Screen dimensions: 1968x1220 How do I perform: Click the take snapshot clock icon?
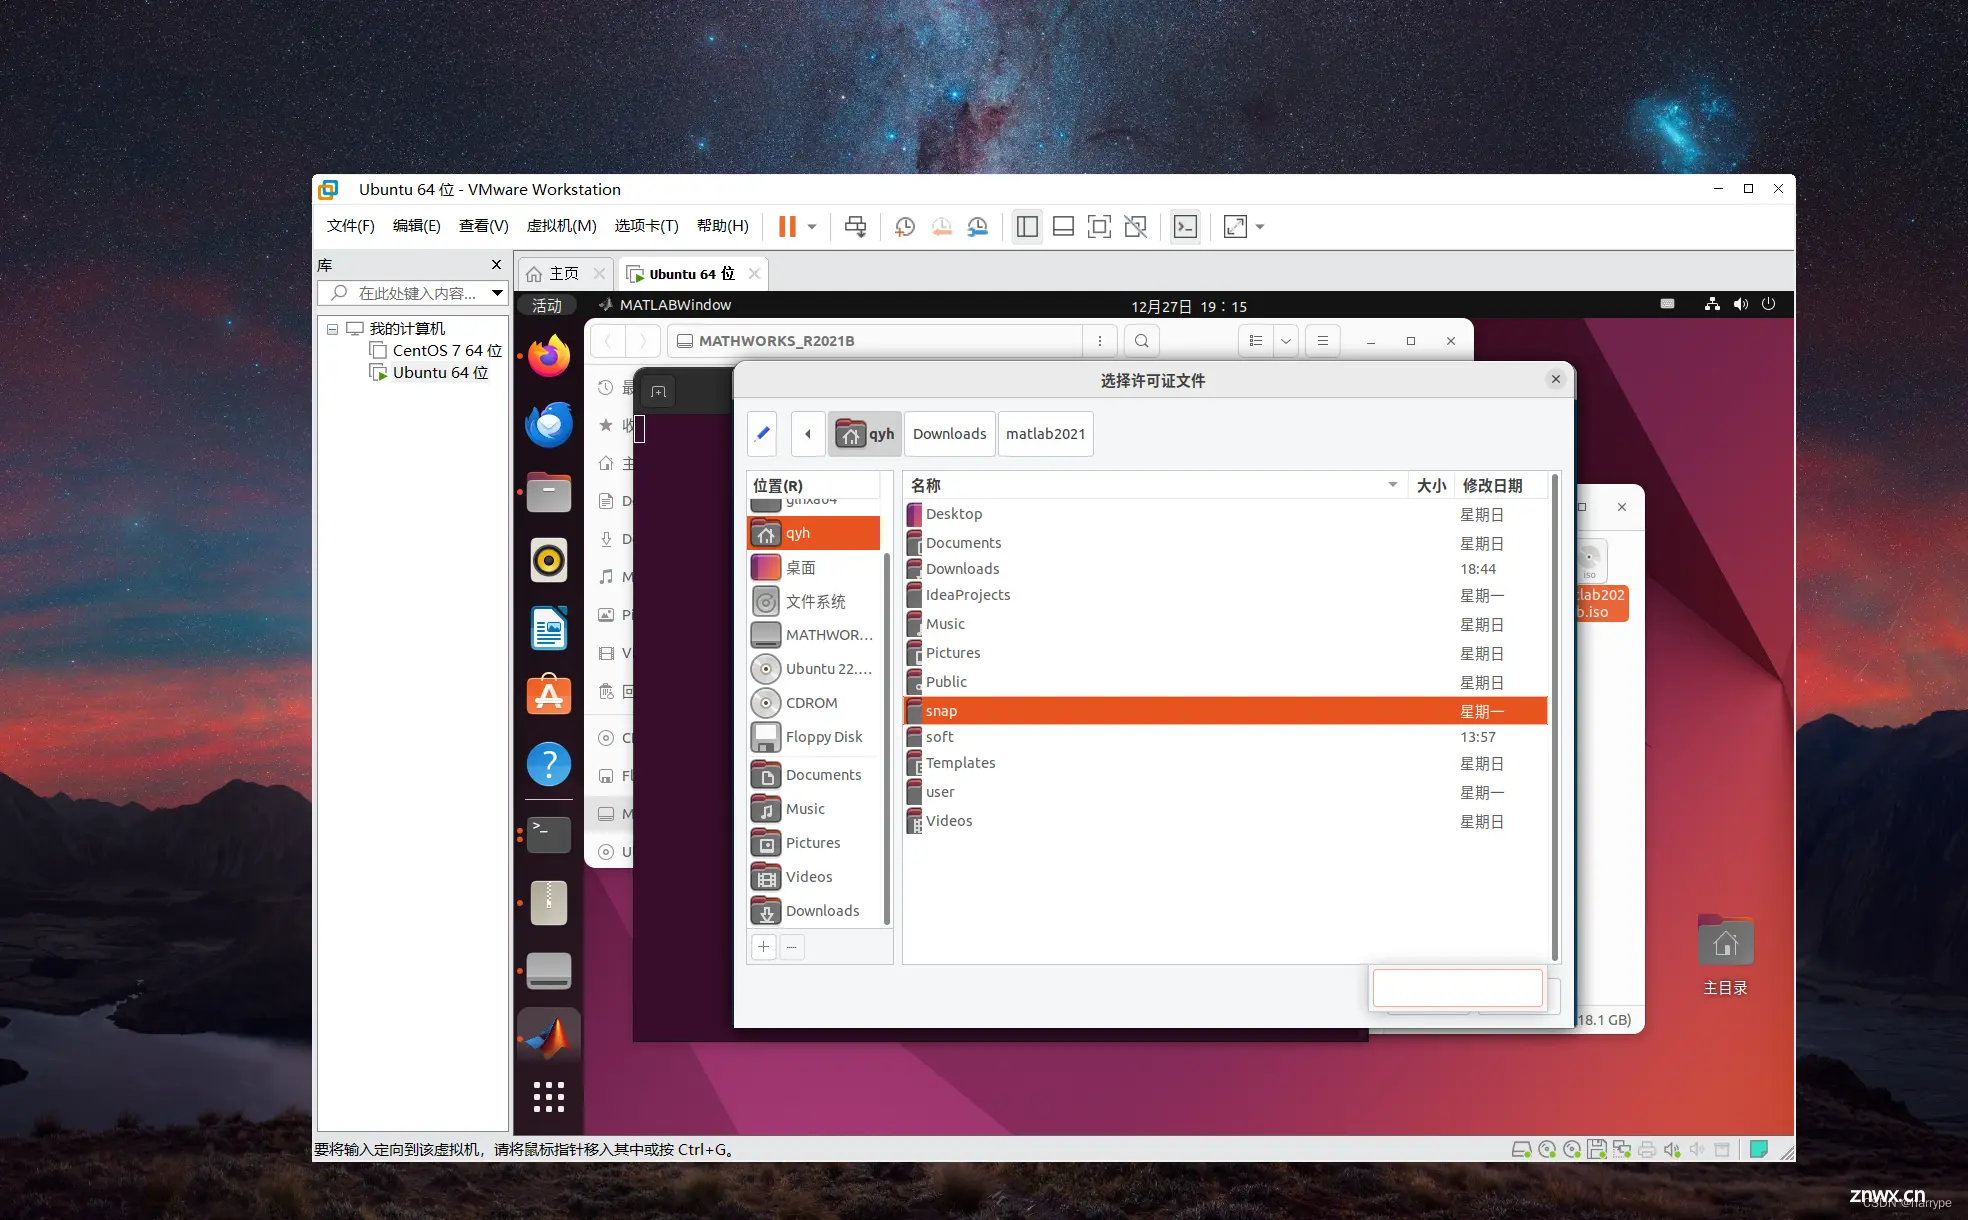point(905,227)
